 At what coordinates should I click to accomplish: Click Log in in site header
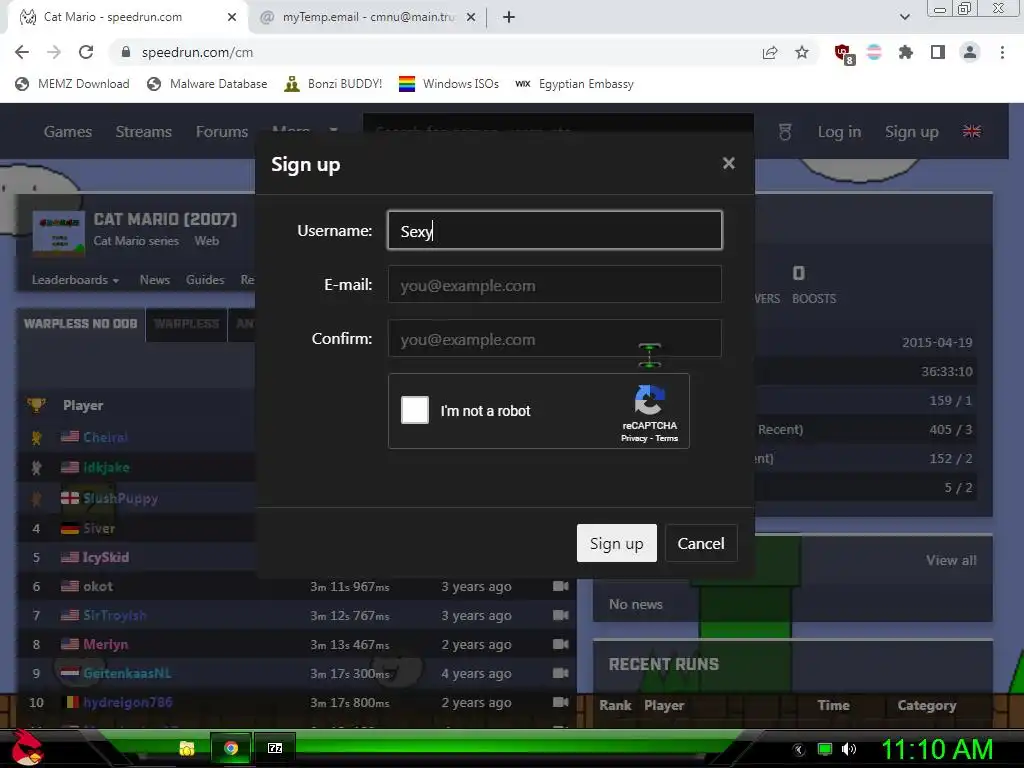(839, 131)
